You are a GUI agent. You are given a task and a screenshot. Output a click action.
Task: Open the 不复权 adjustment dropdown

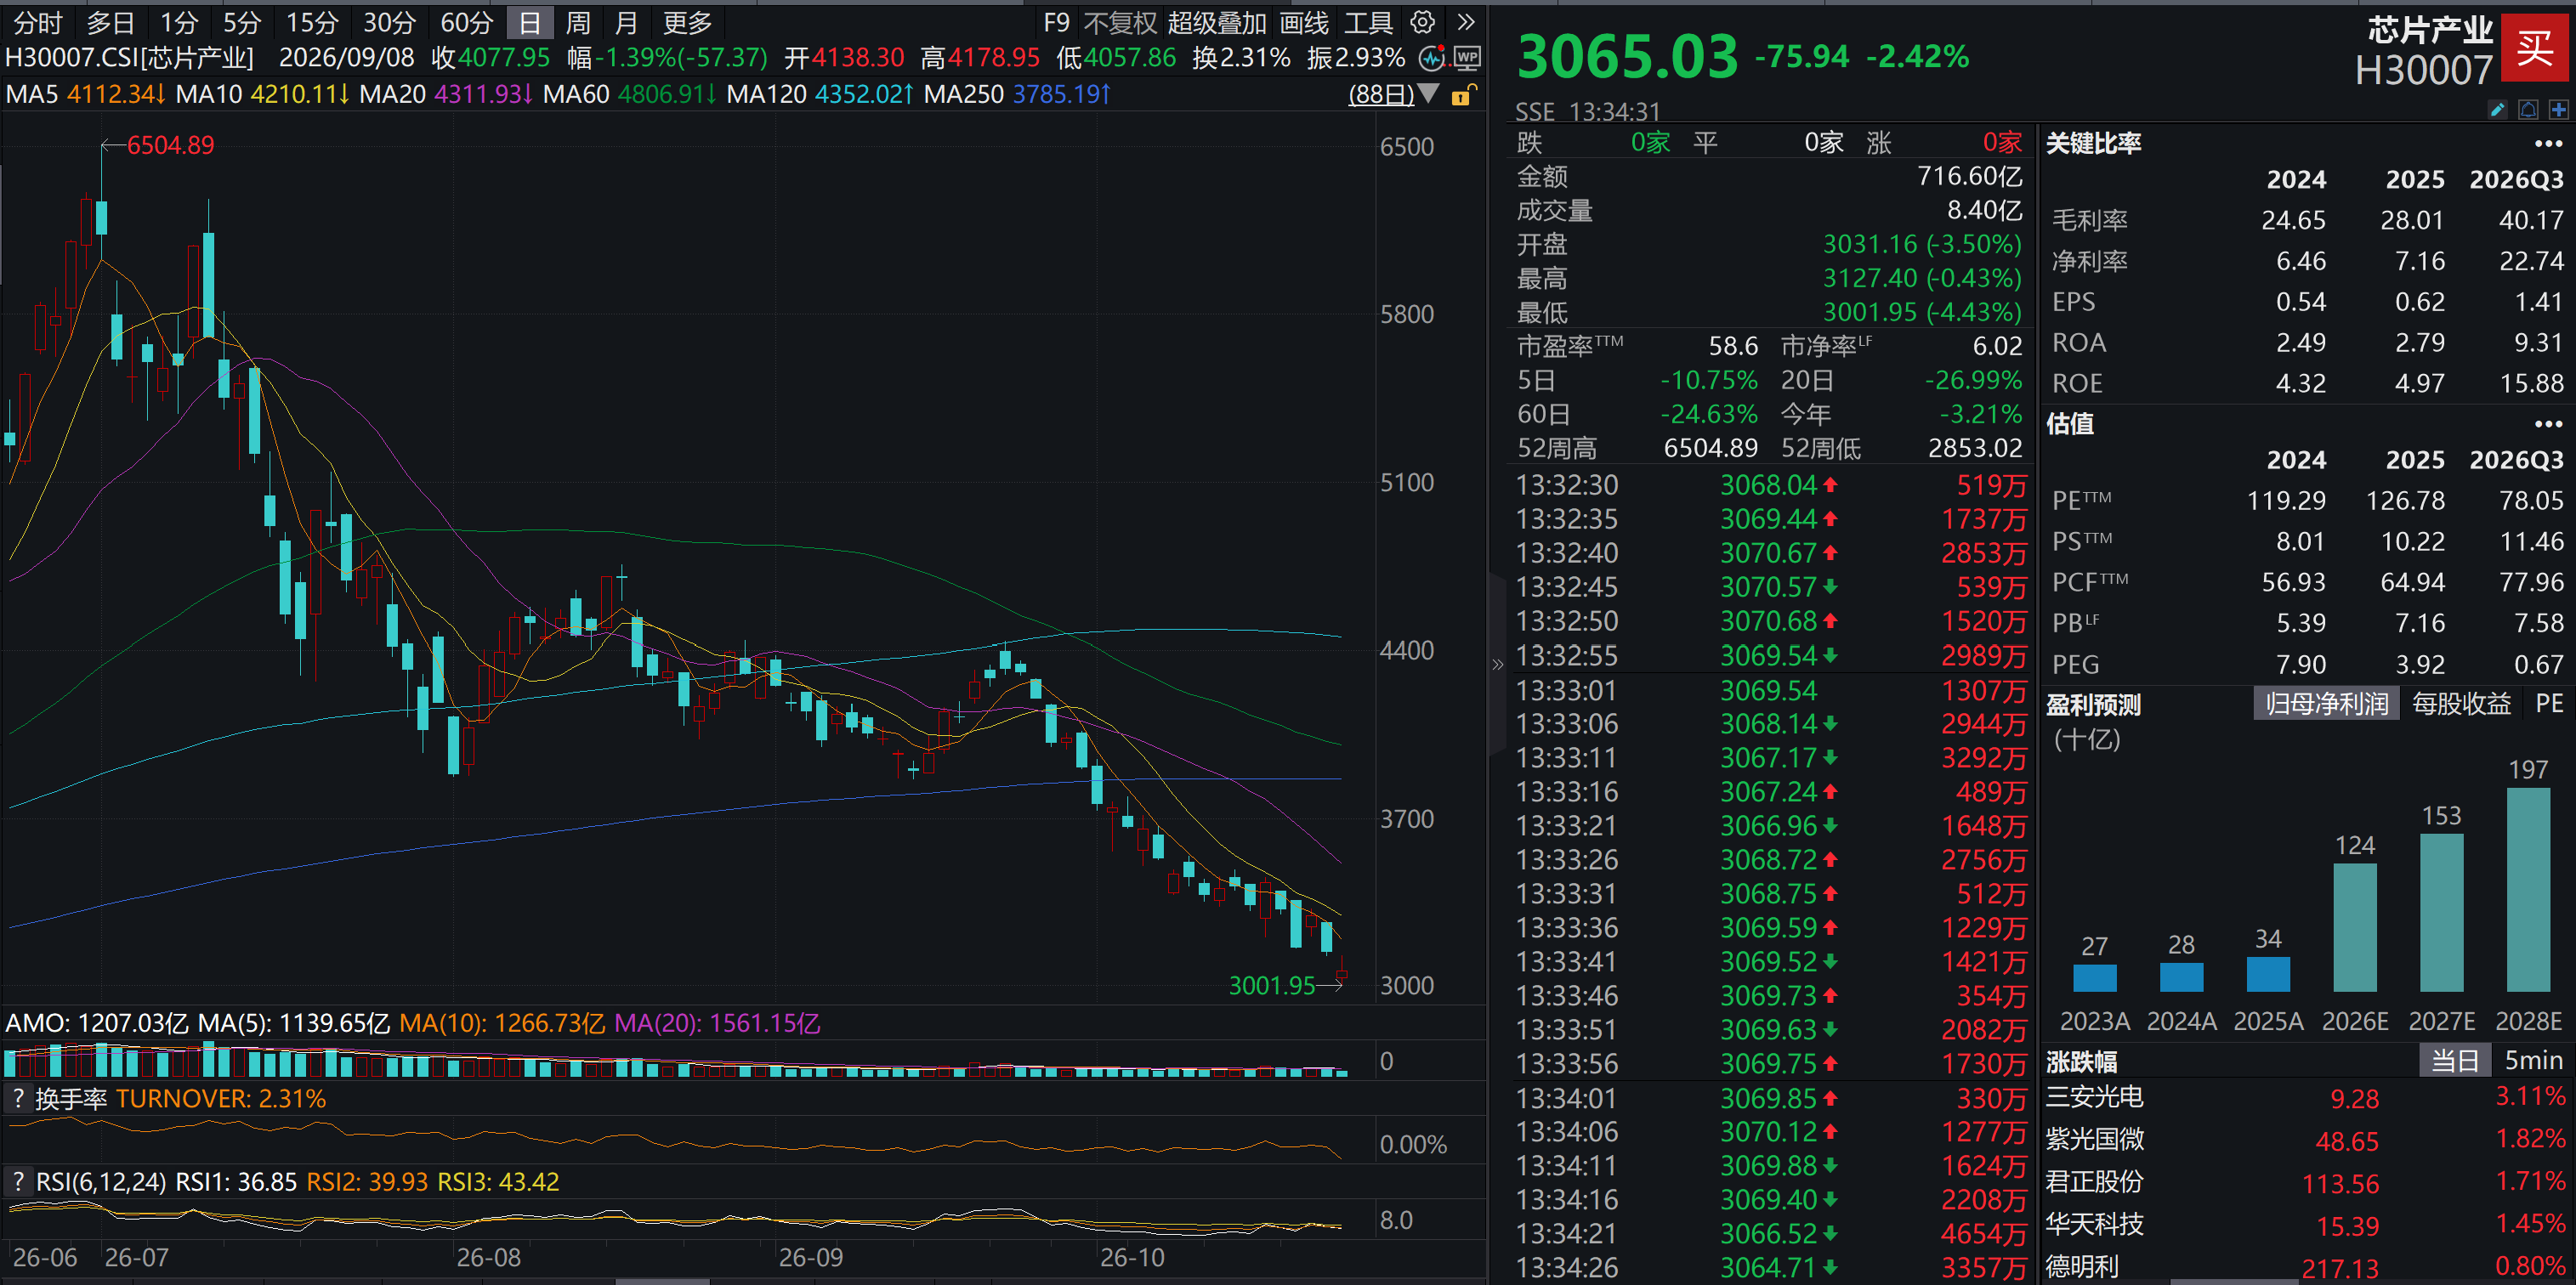(x=1120, y=22)
